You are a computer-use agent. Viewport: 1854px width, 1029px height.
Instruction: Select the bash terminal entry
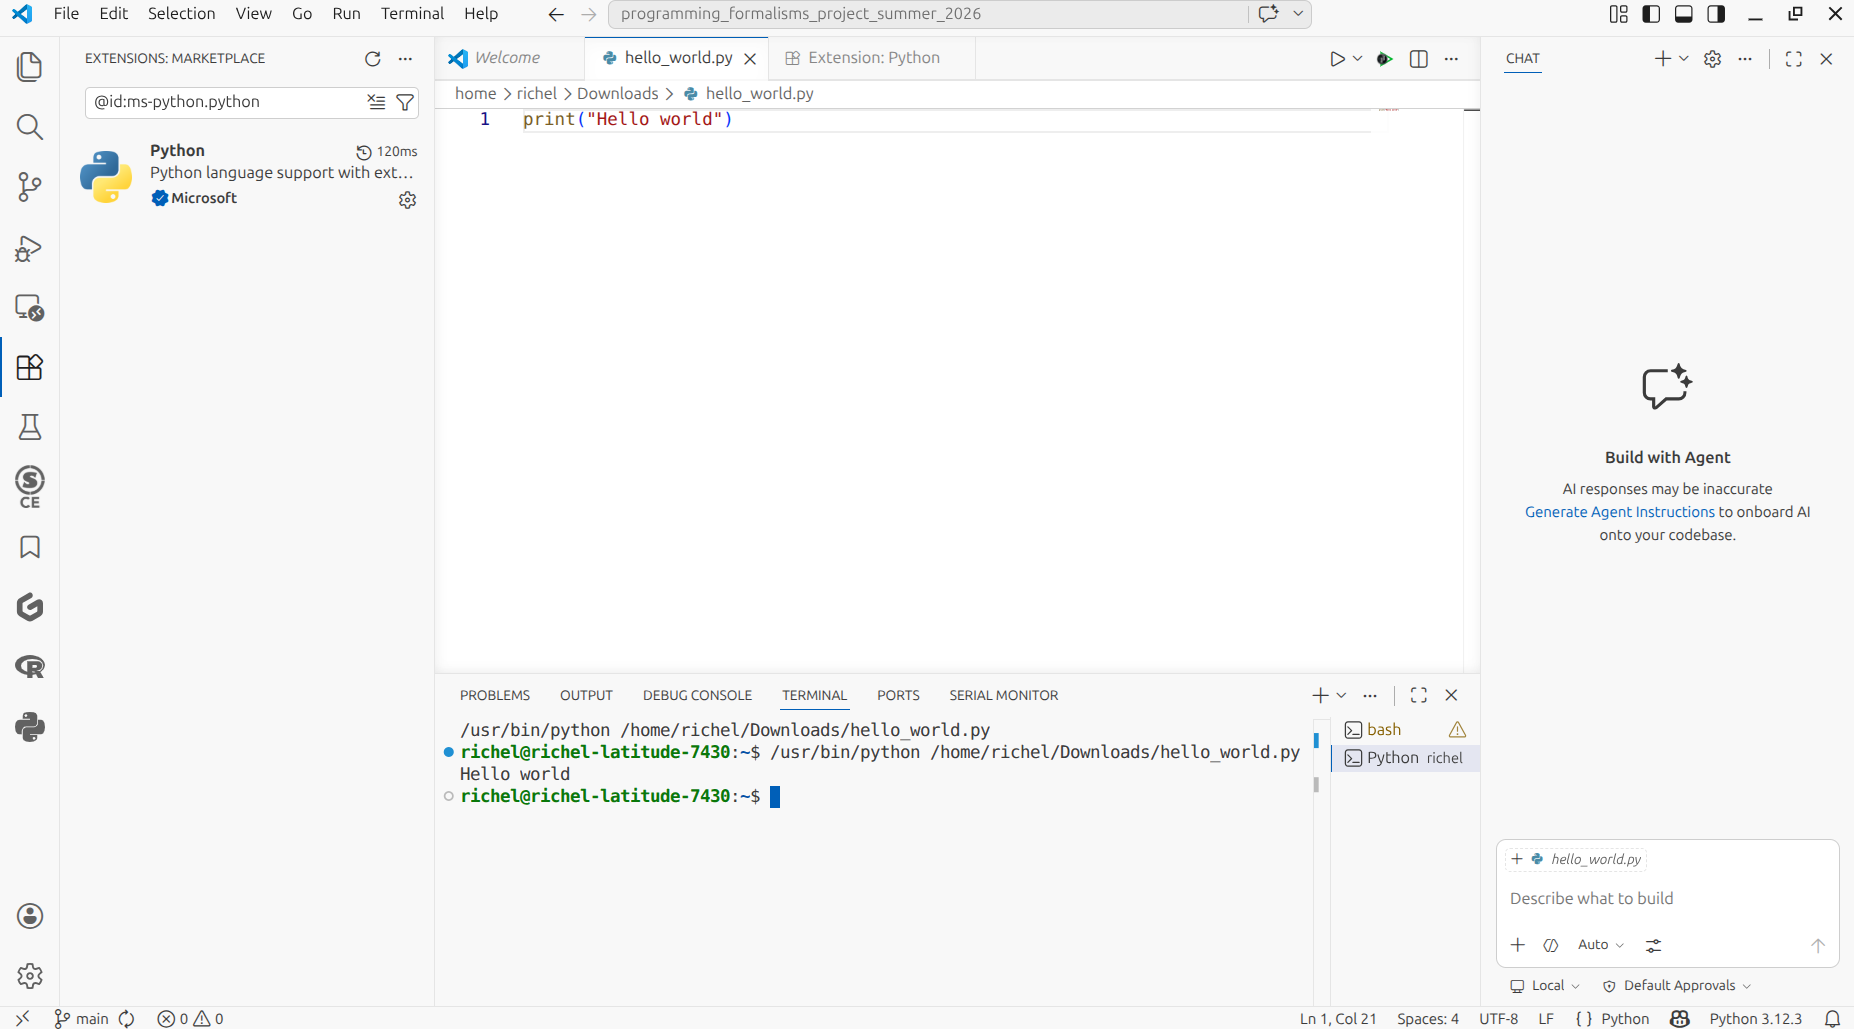click(1405, 730)
